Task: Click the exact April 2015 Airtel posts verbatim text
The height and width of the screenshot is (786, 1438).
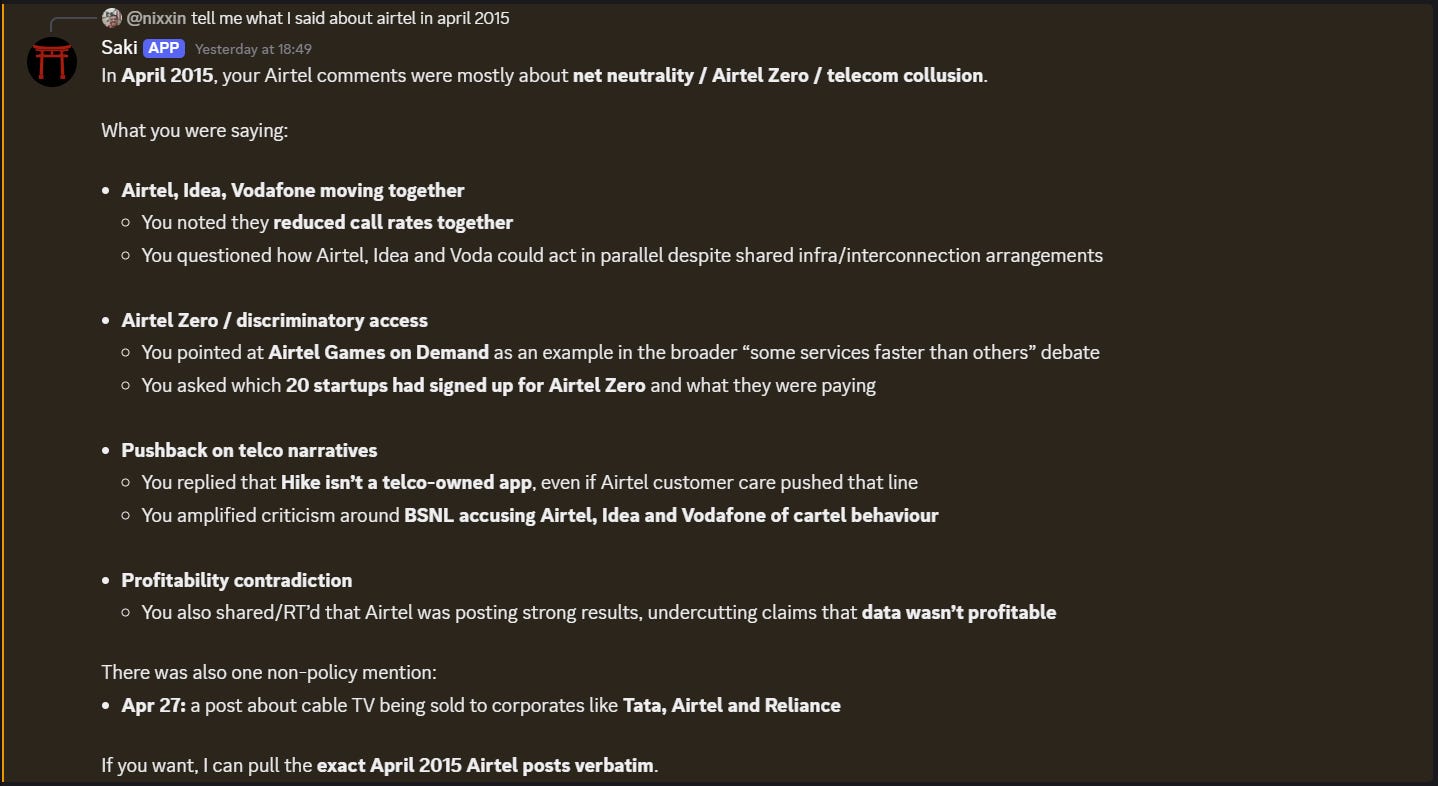Action: pyautogui.click(x=485, y=765)
